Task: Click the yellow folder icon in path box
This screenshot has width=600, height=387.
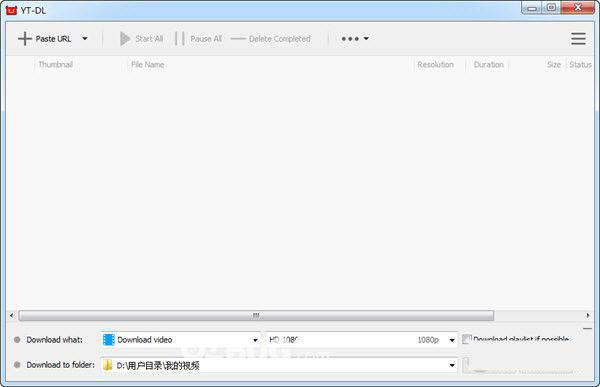Action: (x=108, y=365)
